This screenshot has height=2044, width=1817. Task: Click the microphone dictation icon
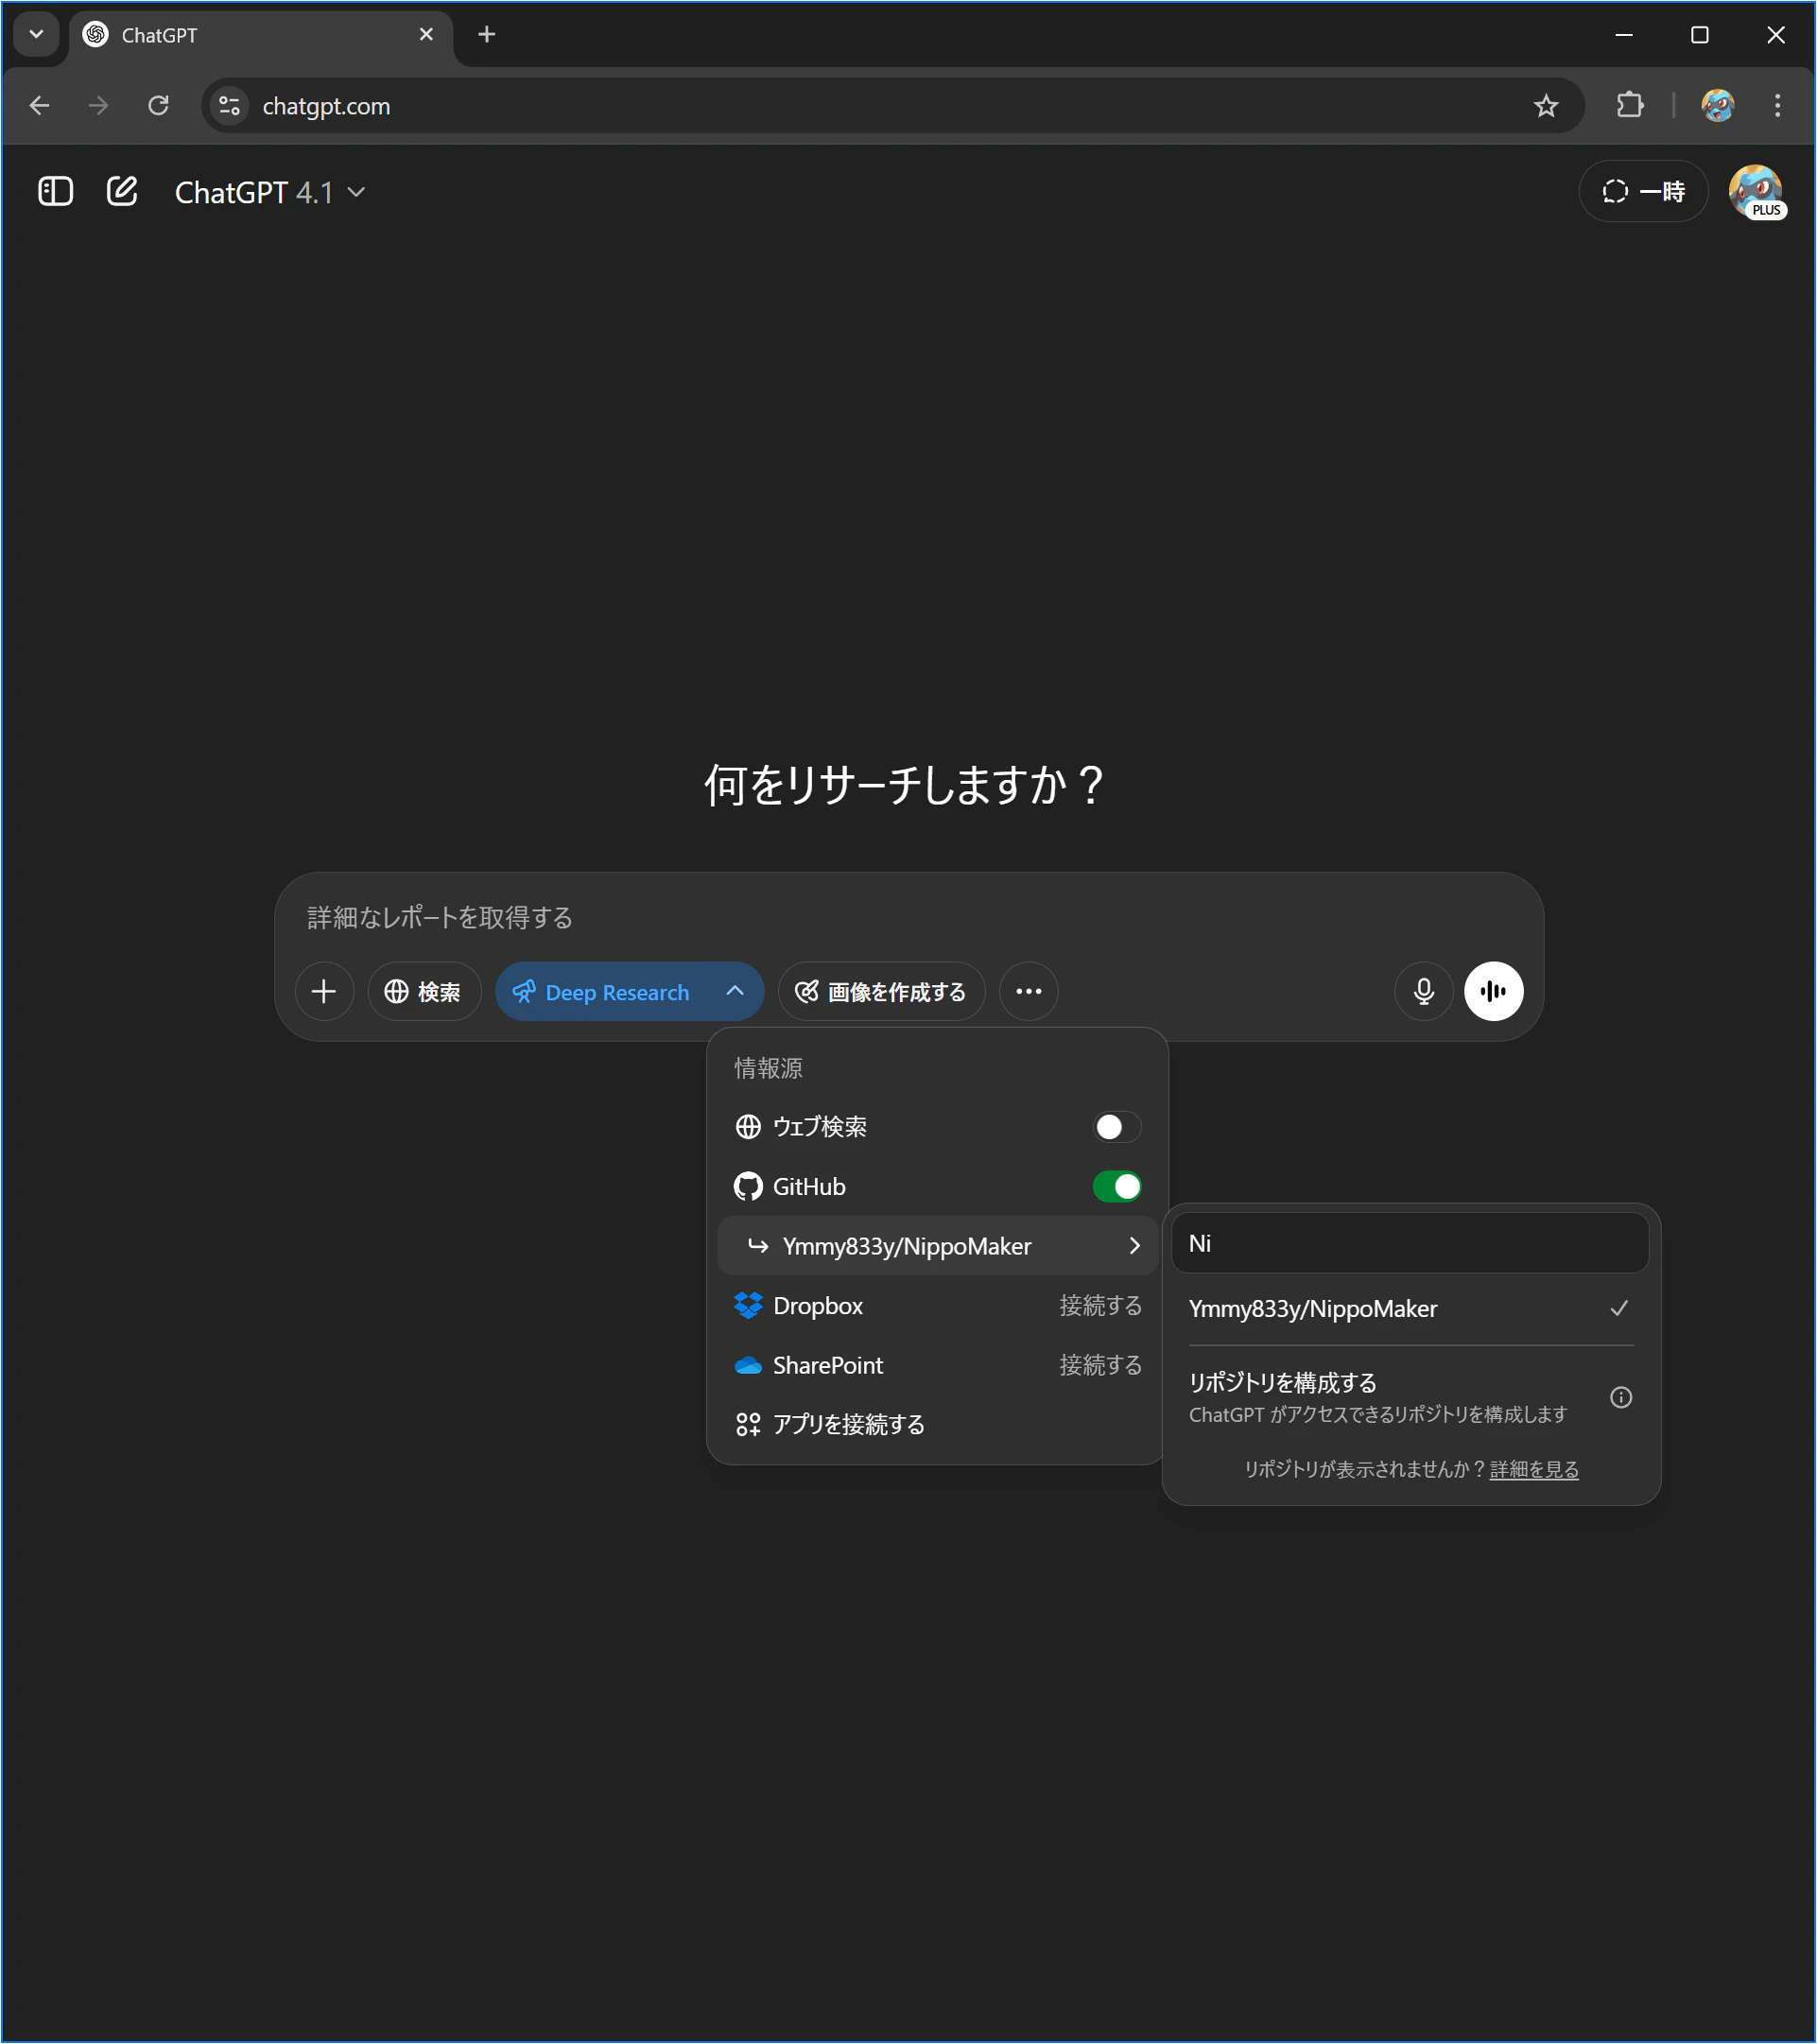point(1423,991)
